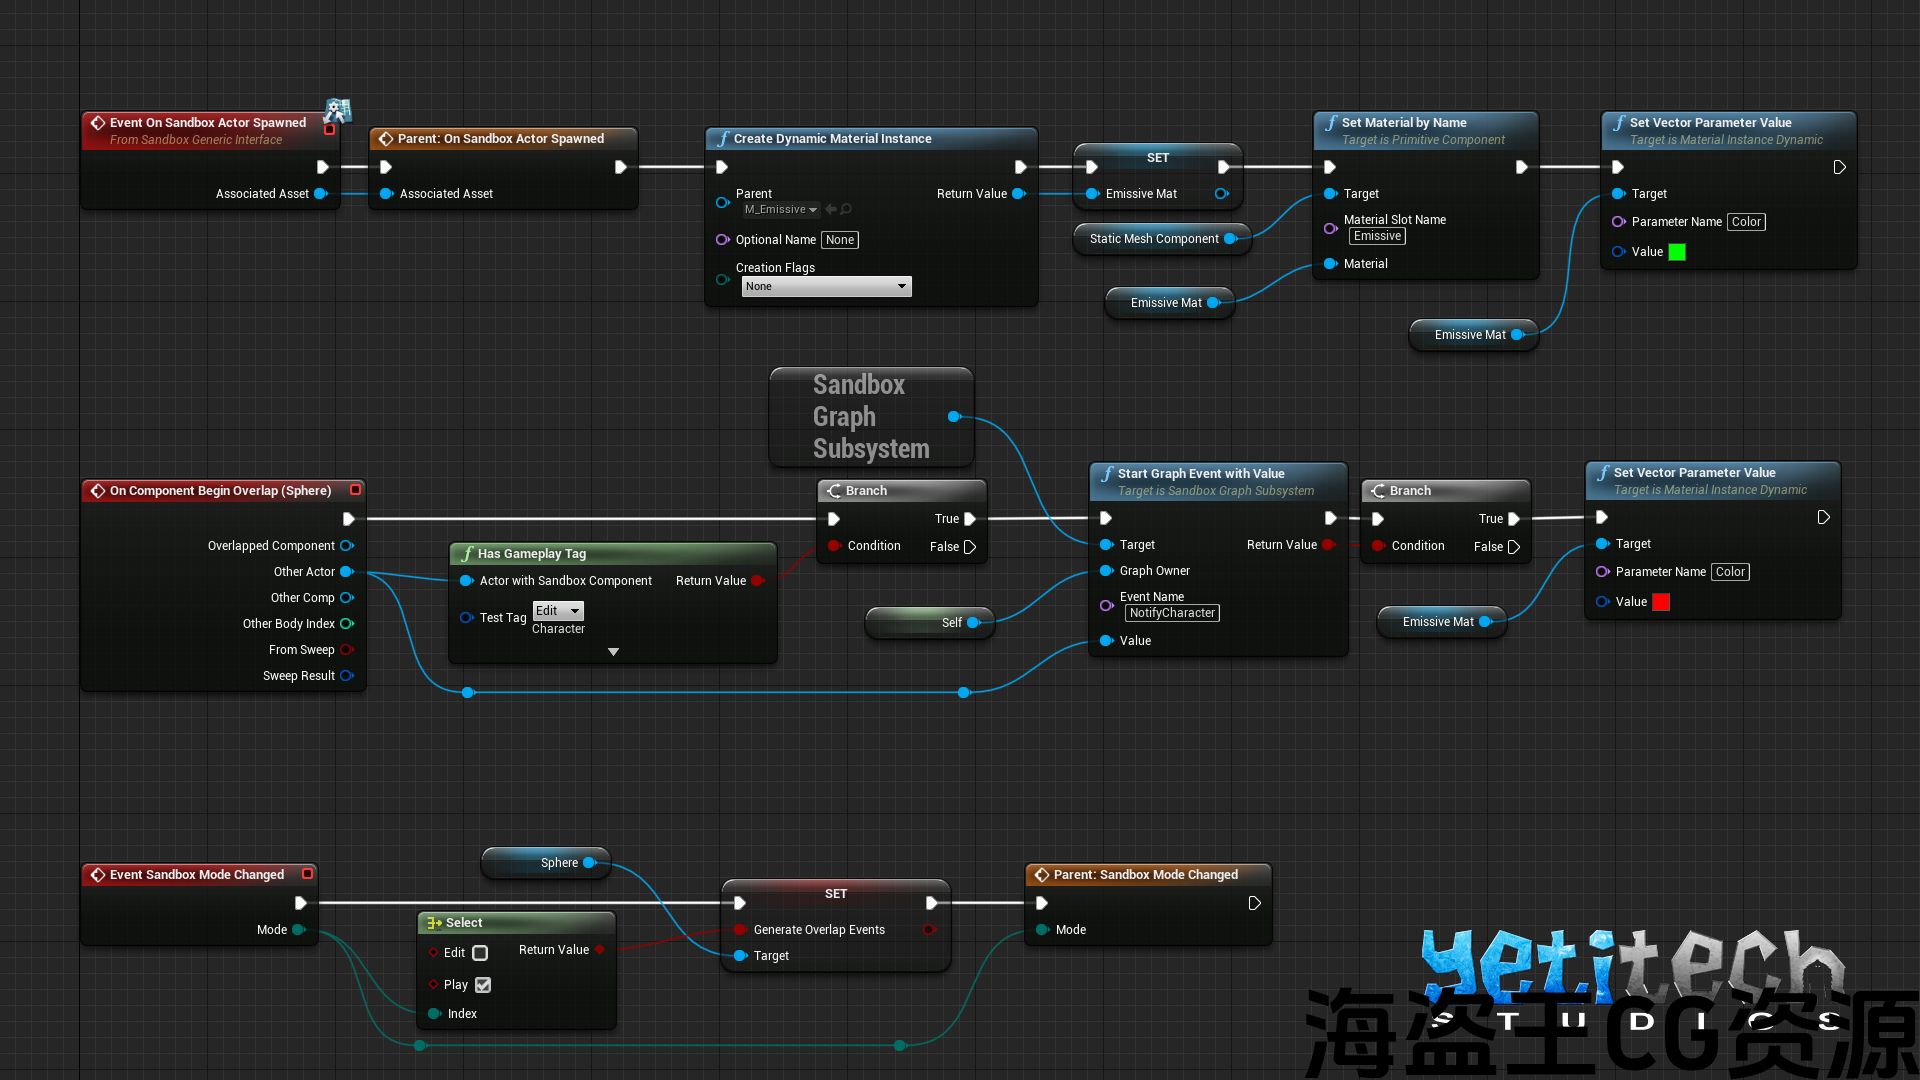Click the delegate pin on Event Sandbox Mode Changed
Image resolution: width=1920 pixels, height=1080 pixels.
[x=307, y=874]
